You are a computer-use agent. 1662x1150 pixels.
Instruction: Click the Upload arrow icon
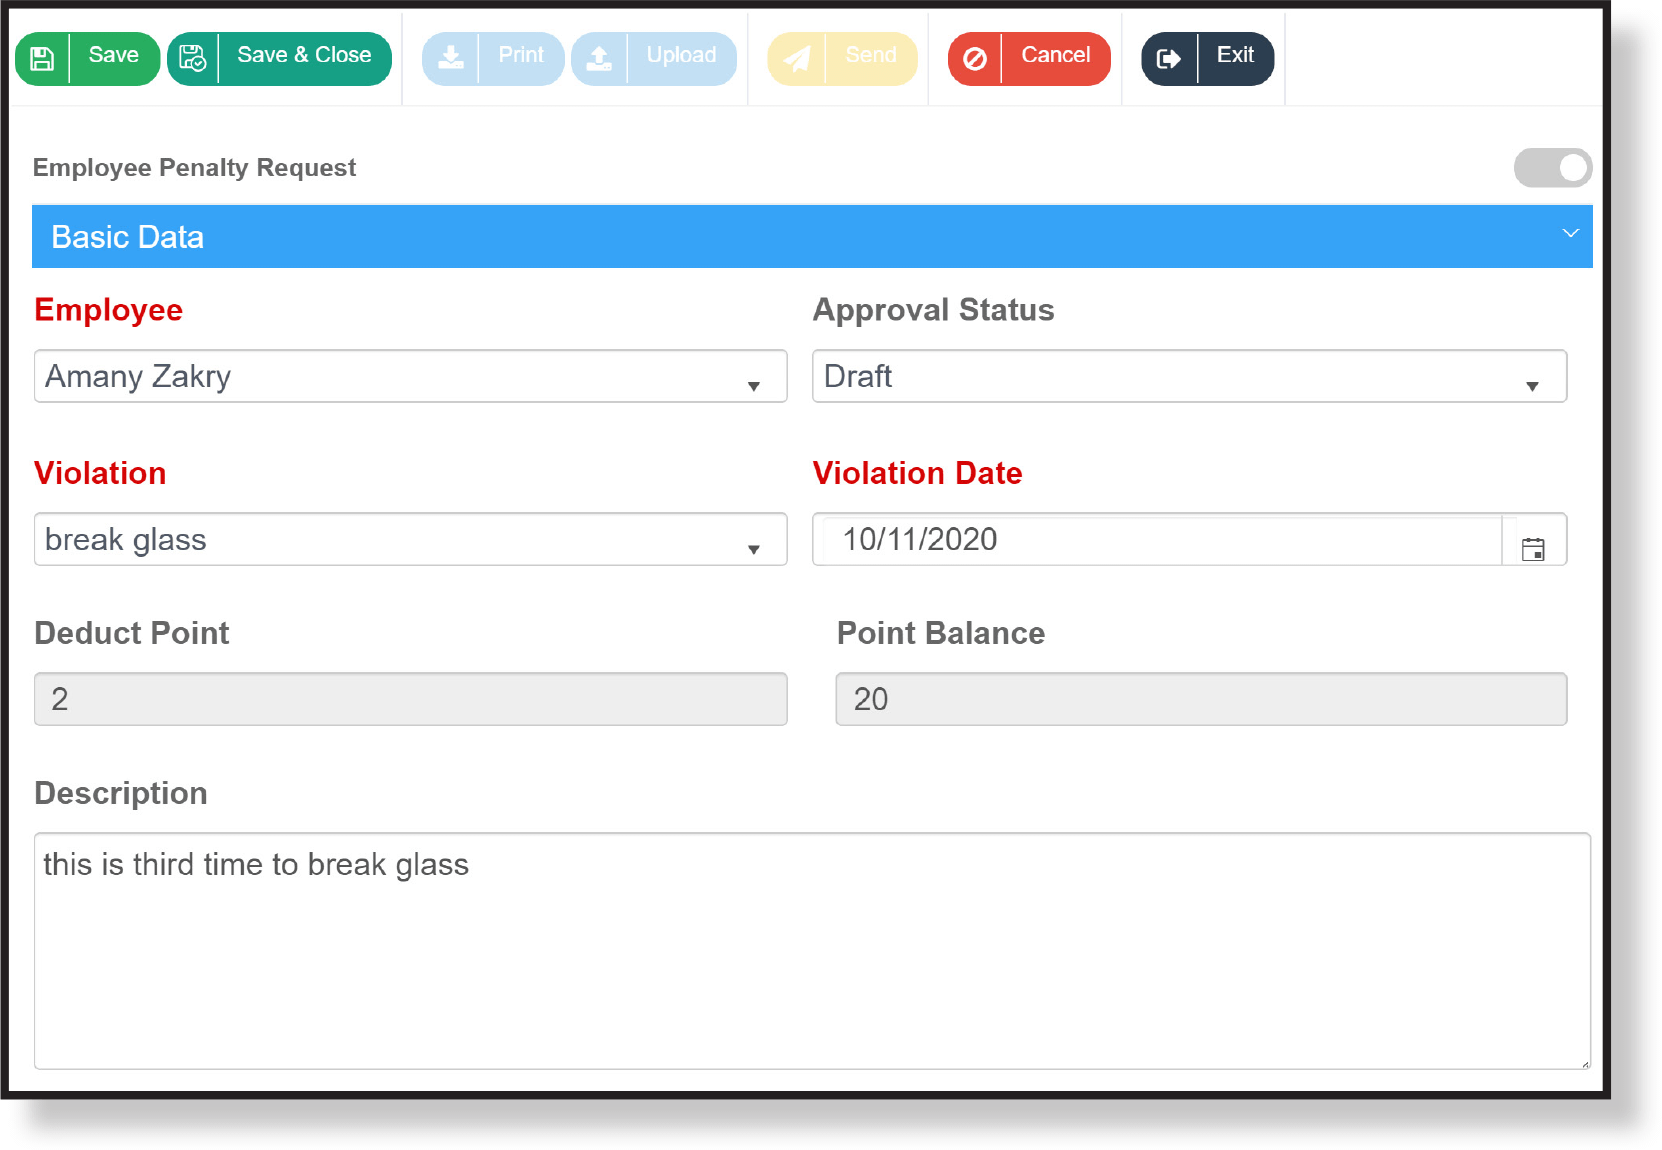(x=599, y=59)
